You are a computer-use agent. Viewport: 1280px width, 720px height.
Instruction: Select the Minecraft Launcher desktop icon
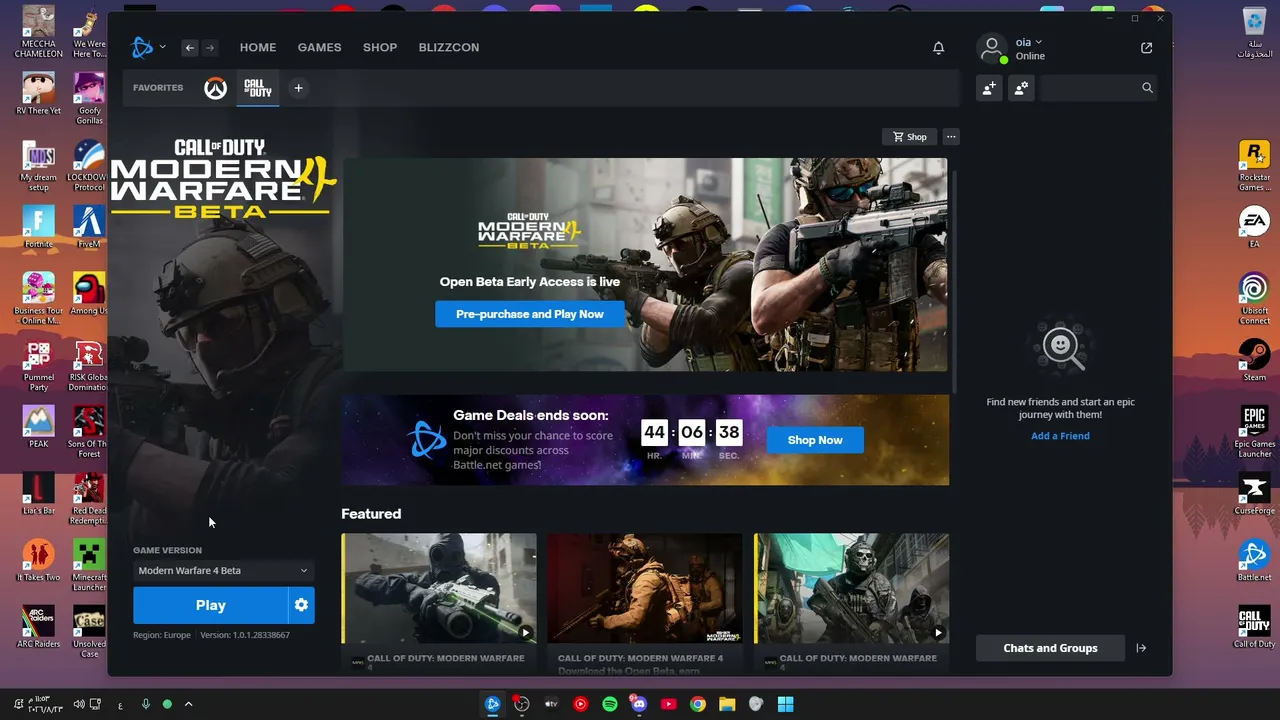pos(89,565)
